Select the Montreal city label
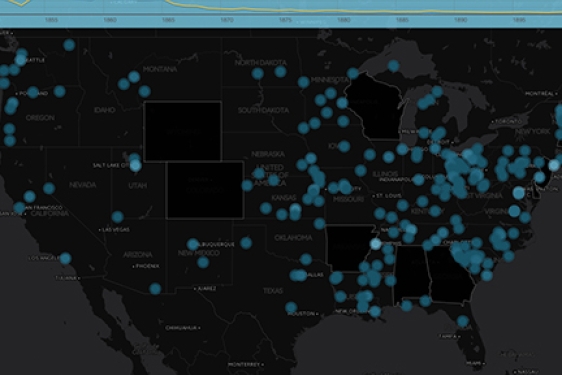This screenshot has height=375, width=562. pyautogui.click(x=541, y=94)
